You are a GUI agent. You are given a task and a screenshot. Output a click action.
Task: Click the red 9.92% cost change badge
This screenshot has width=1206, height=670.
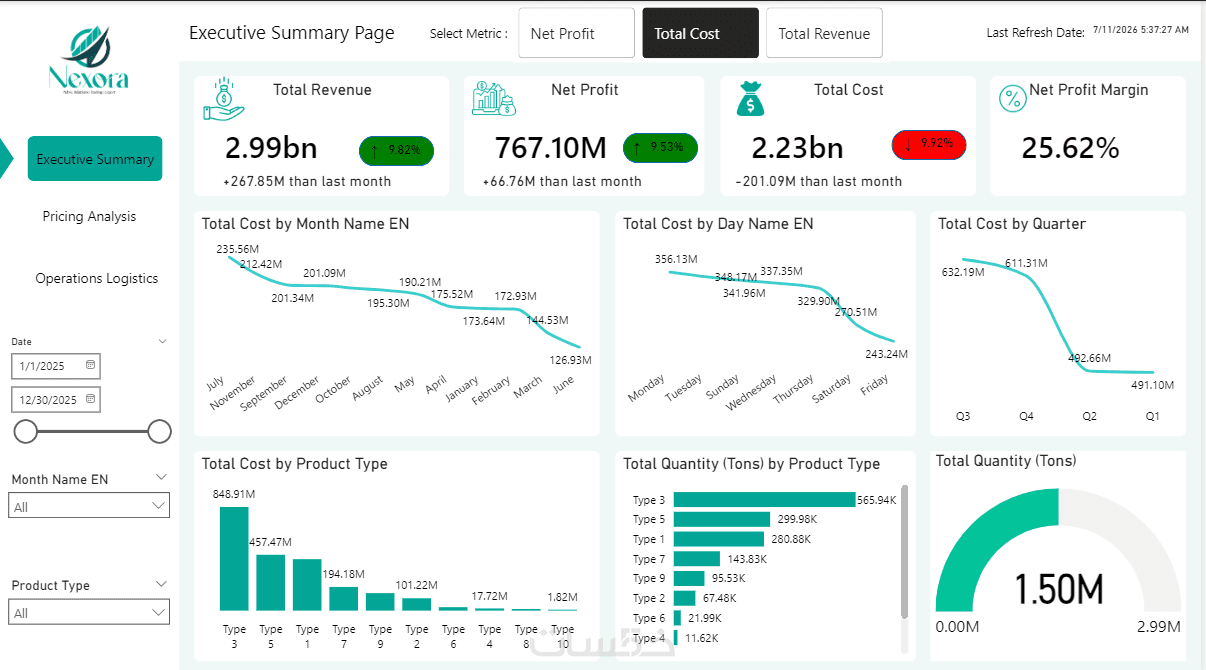pyautogui.click(x=929, y=145)
